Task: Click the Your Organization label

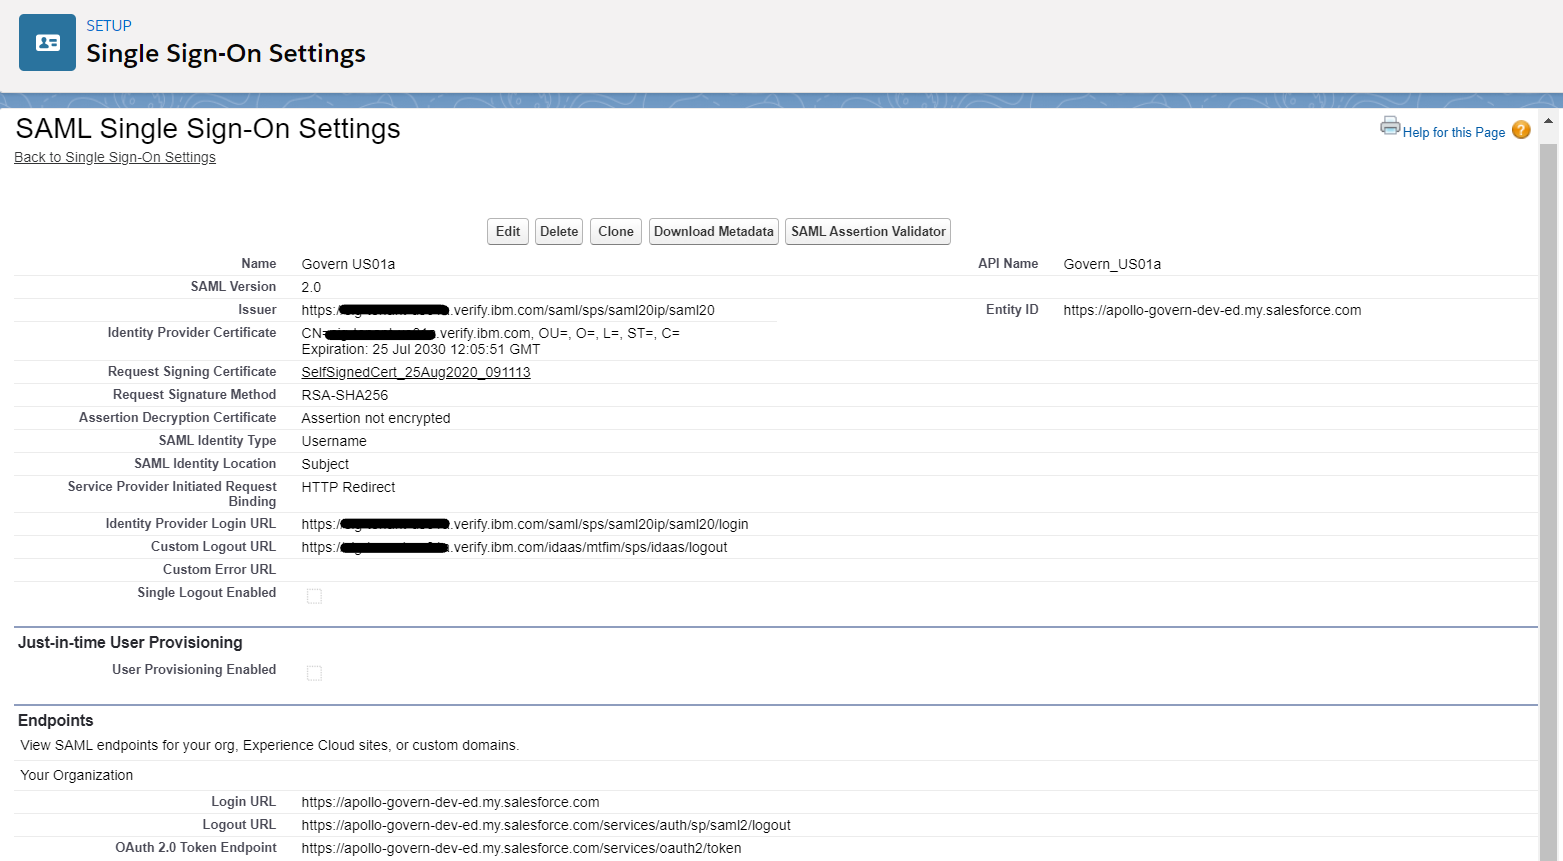Action: point(77,775)
